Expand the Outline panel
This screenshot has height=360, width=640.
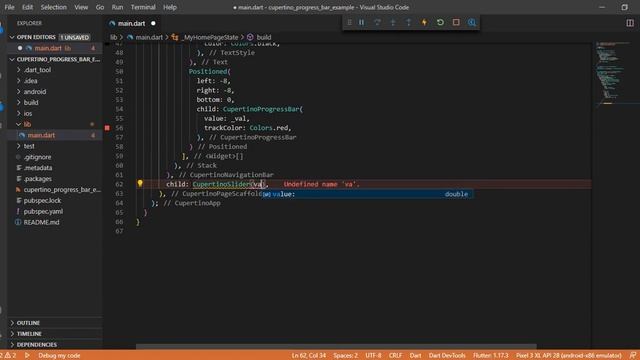tap(54, 323)
